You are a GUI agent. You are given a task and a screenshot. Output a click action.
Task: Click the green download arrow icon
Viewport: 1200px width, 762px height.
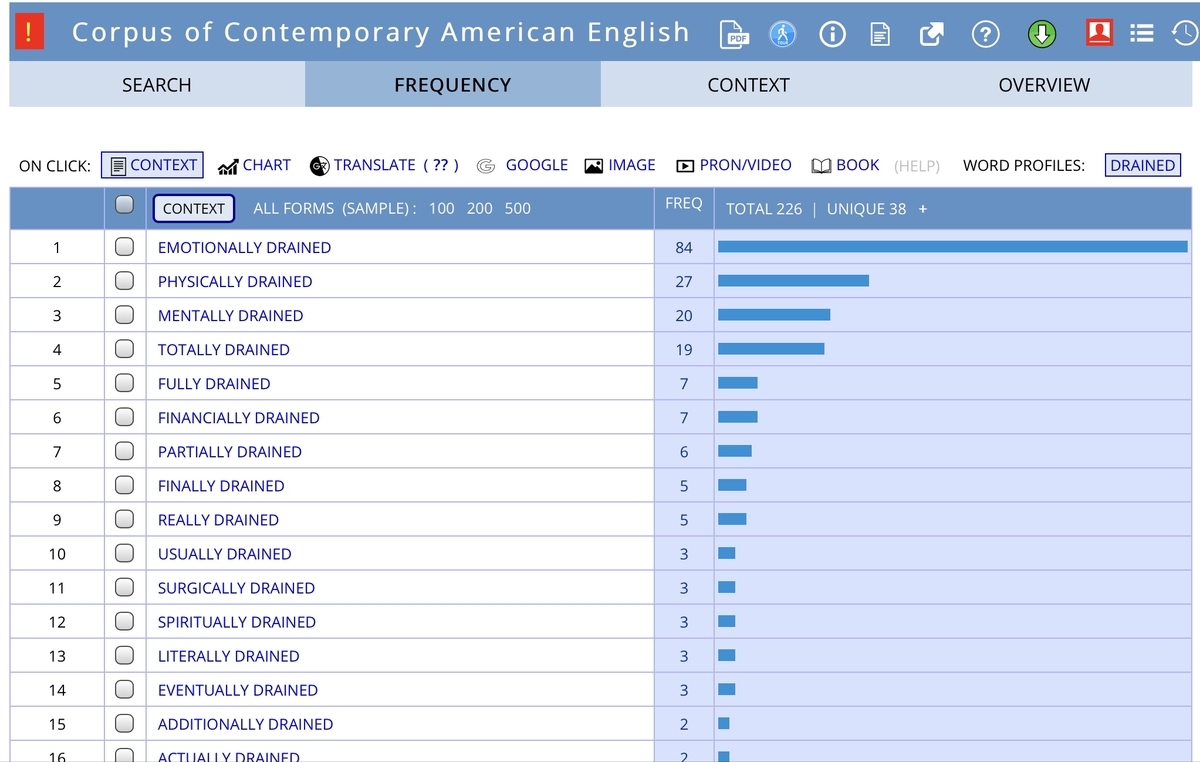coord(1042,35)
